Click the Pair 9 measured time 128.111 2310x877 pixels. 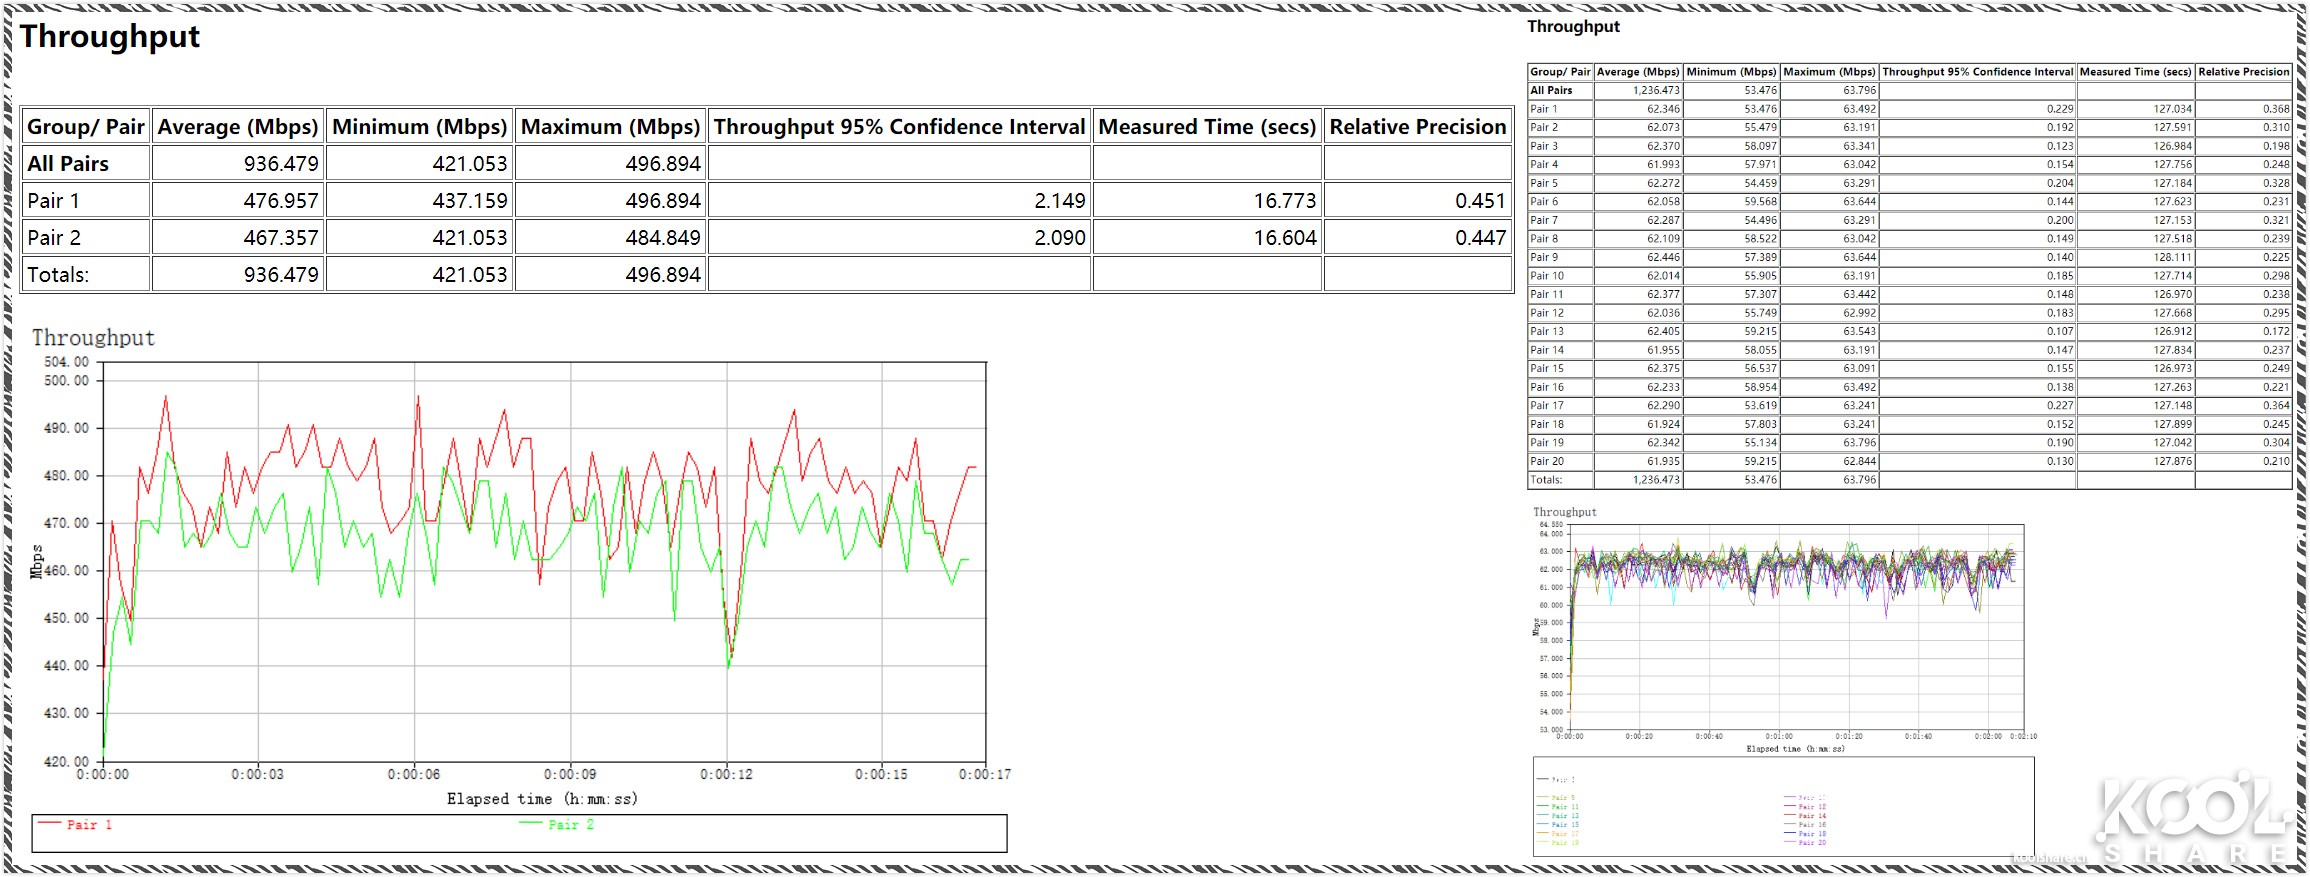2172,258
